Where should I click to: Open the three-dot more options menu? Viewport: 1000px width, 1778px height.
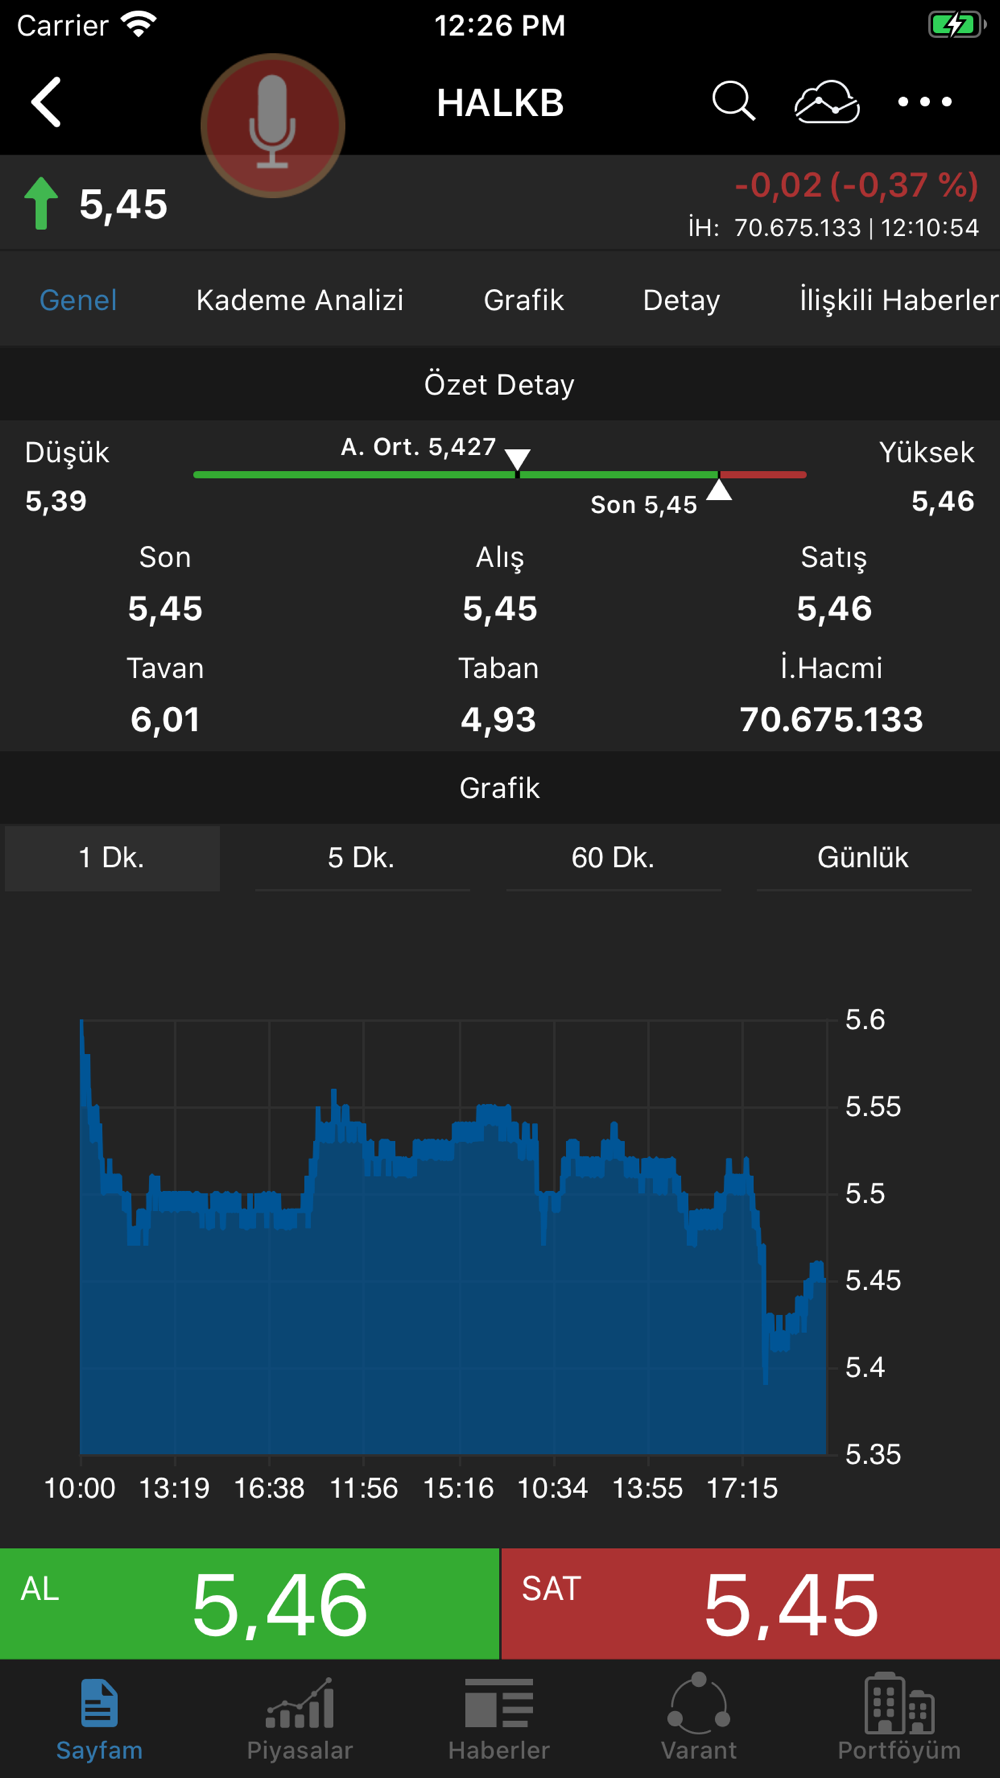pyautogui.click(x=925, y=102)
